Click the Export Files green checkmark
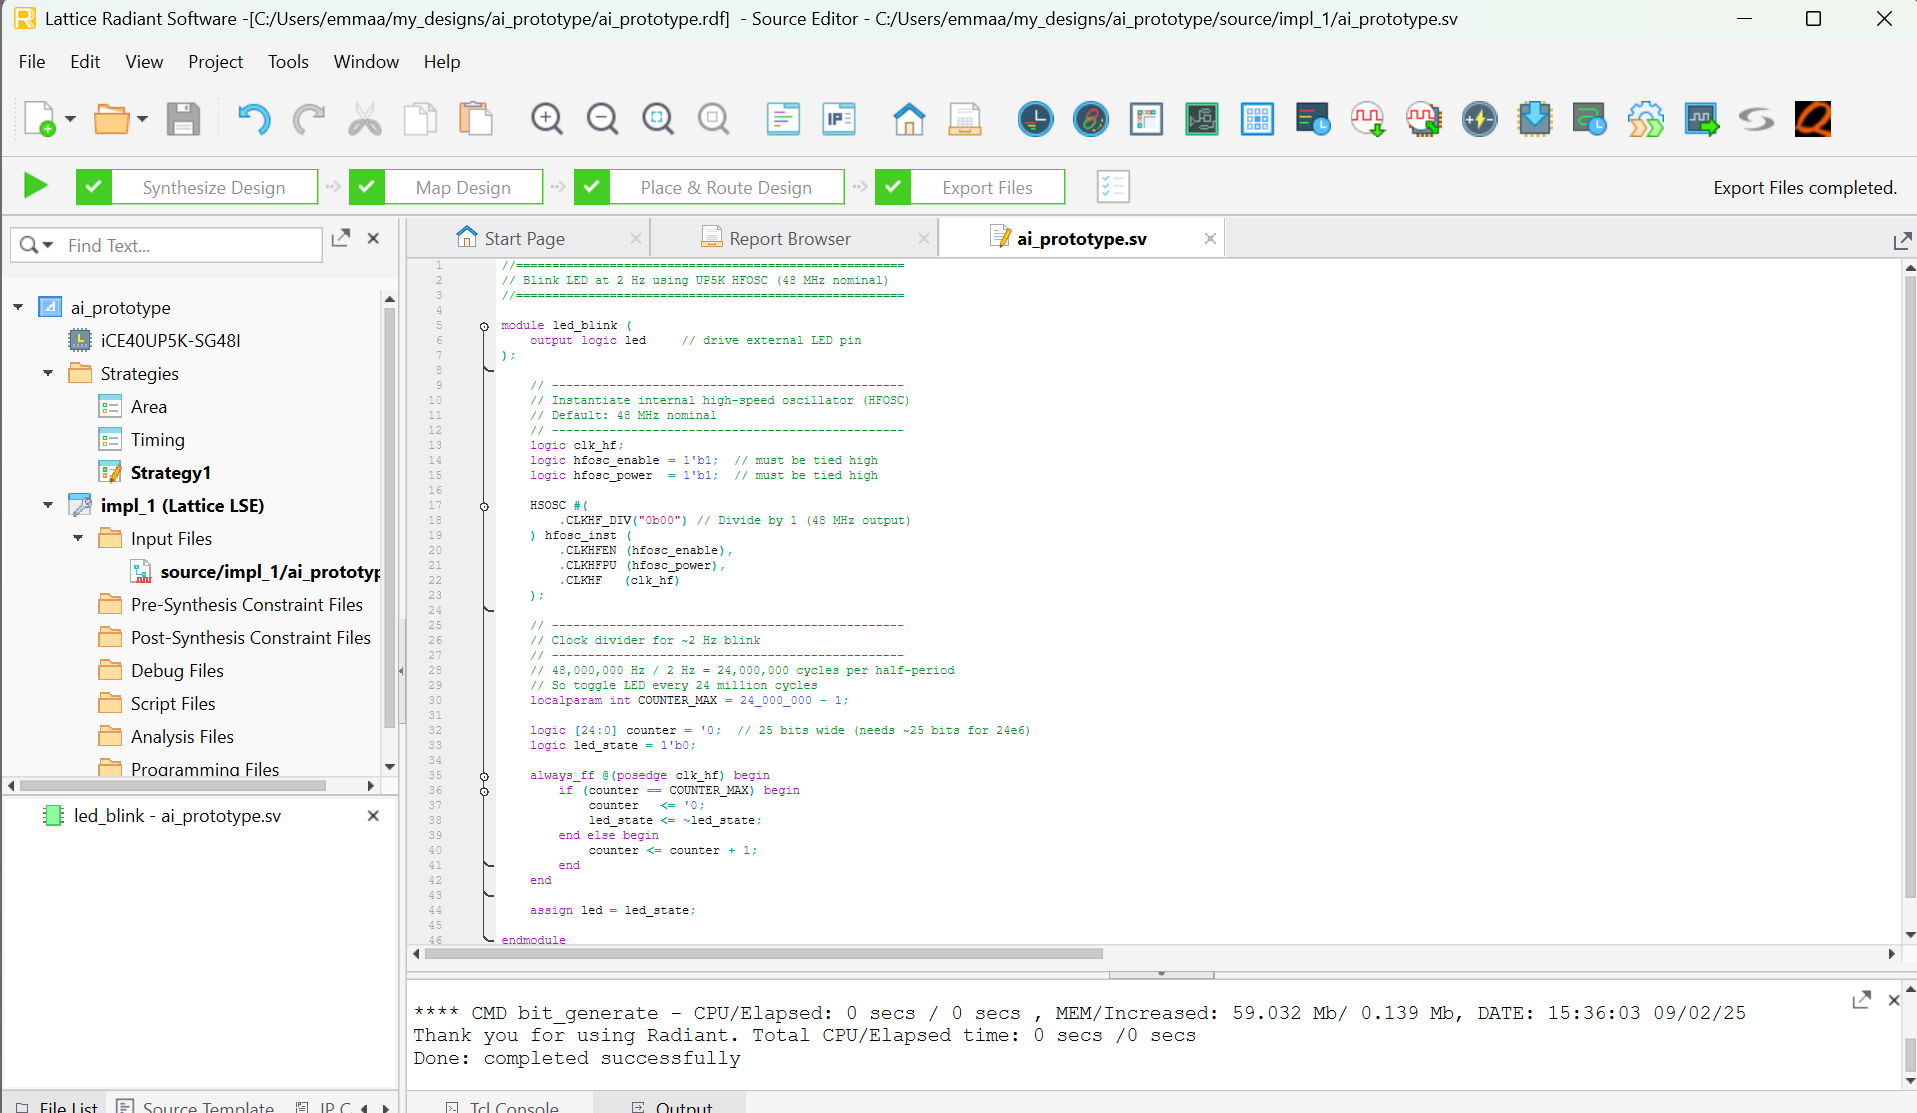The height and width of the screenshot is (1113, 1917). point(893,187)
